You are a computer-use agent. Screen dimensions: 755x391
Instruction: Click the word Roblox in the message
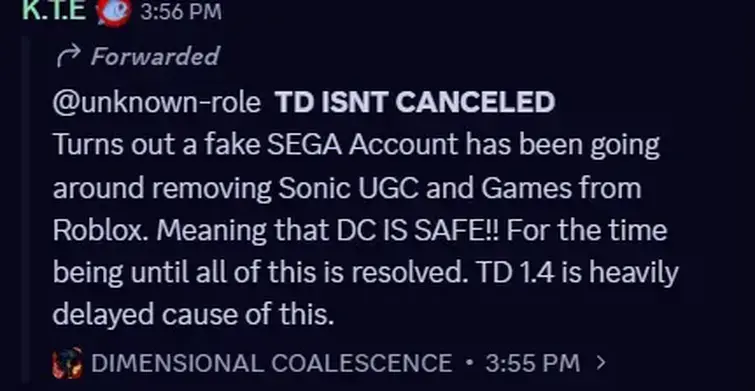tap(101, 230)
